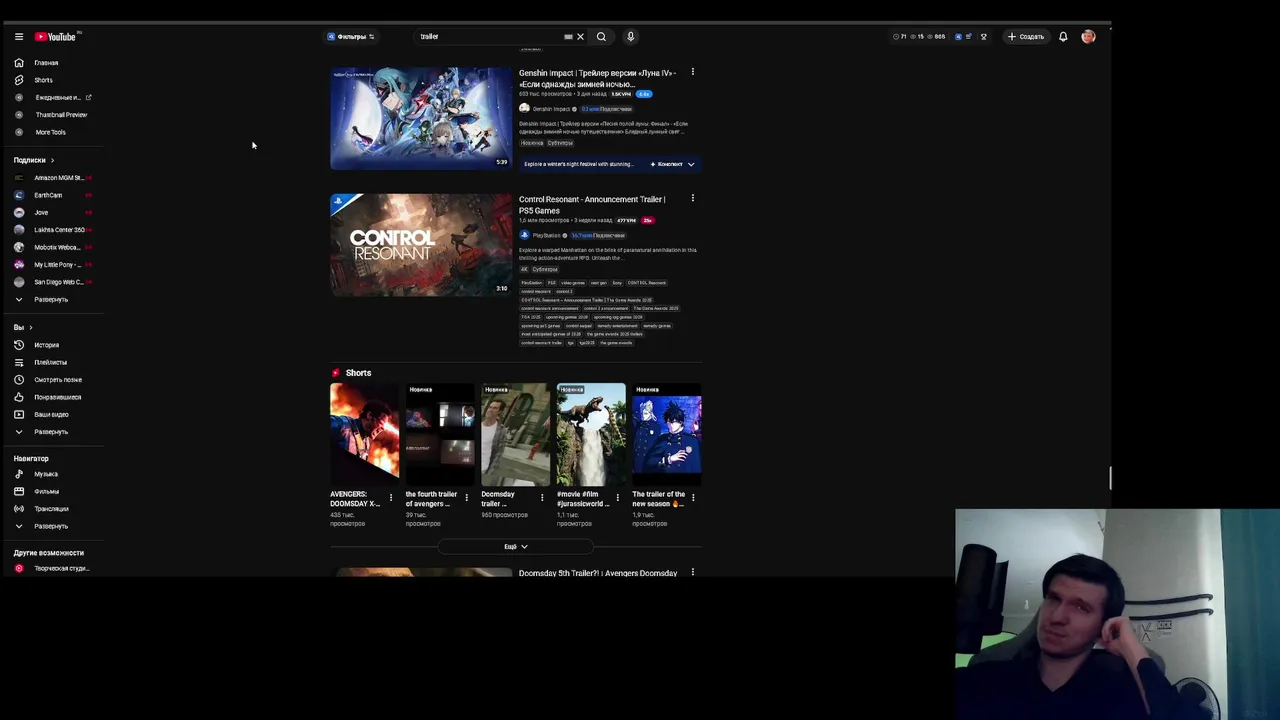This screenshot has width=1280, height=720.
Task: Open the PlayStation channel name
Action: [546, 235]
